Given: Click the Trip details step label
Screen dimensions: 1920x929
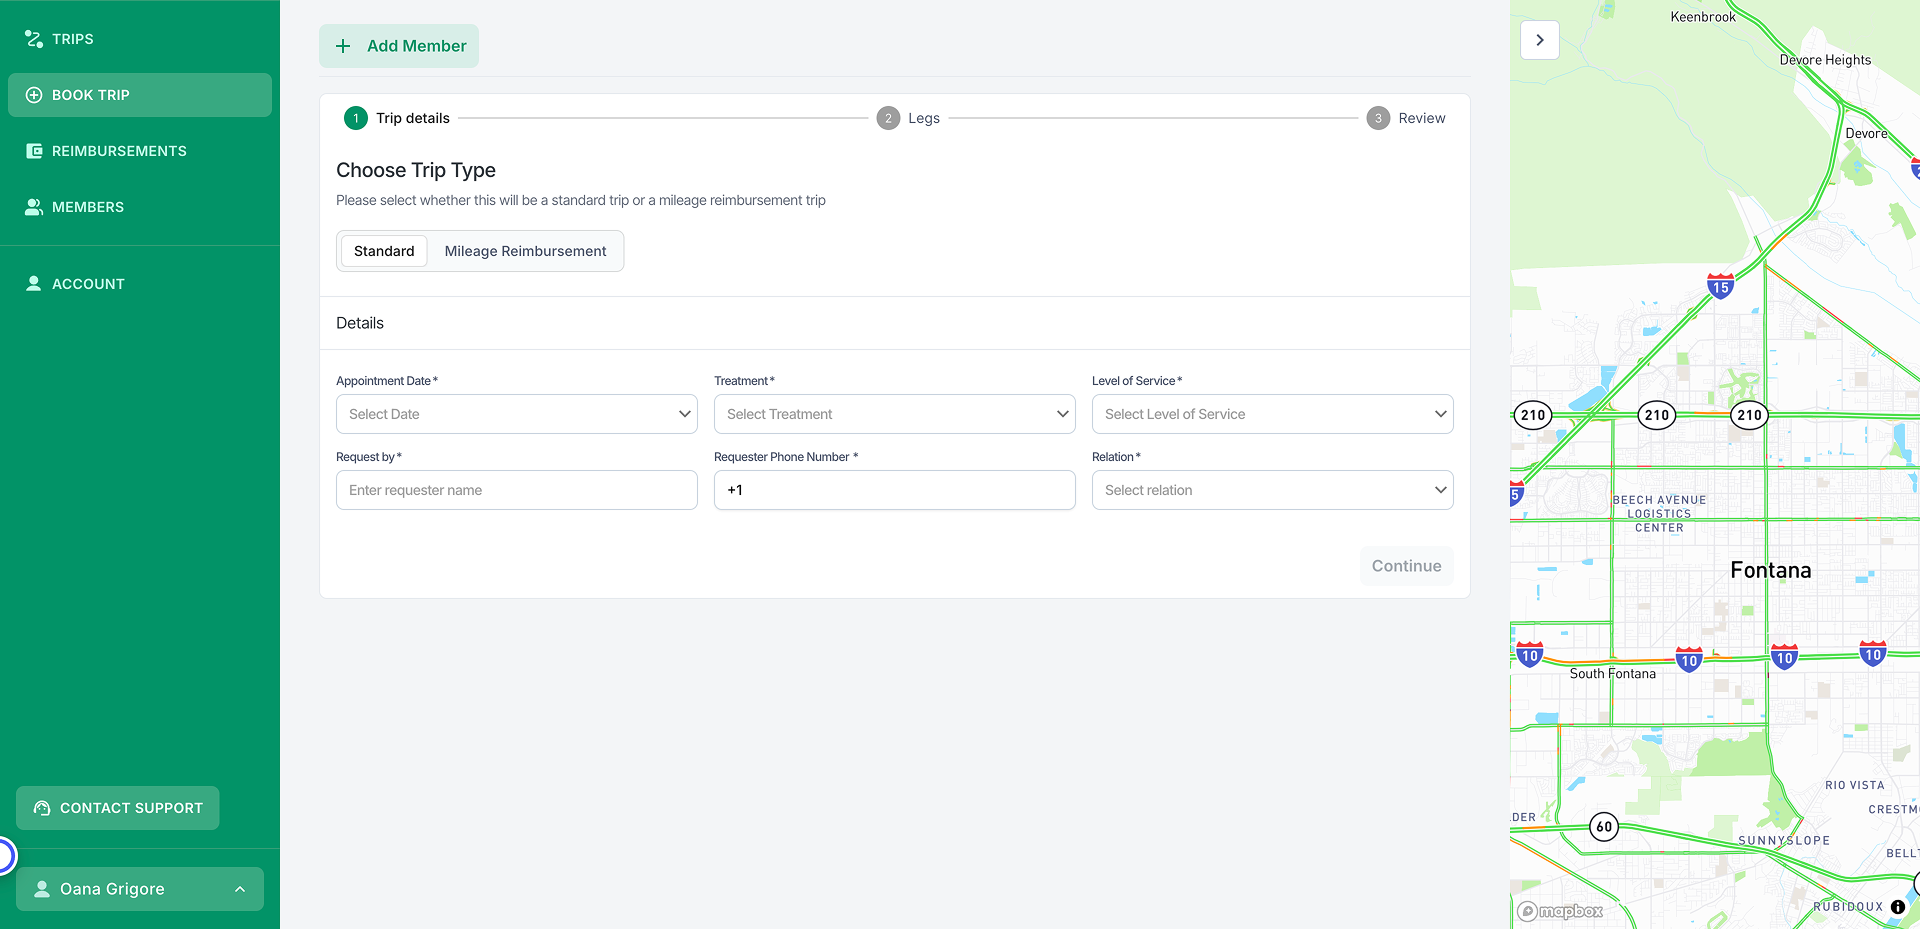Looking at the screenshot, I should (x=413, y=118).
